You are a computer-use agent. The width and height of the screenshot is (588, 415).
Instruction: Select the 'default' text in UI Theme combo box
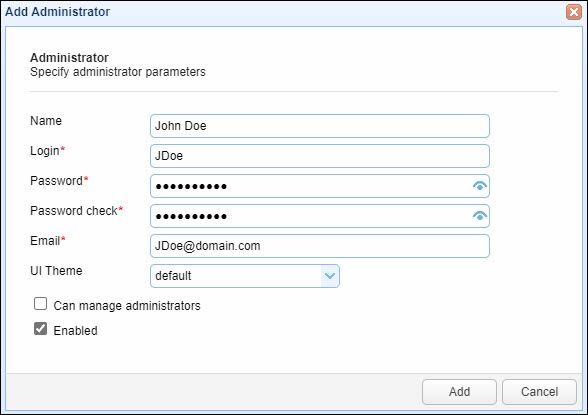[173, 276]
